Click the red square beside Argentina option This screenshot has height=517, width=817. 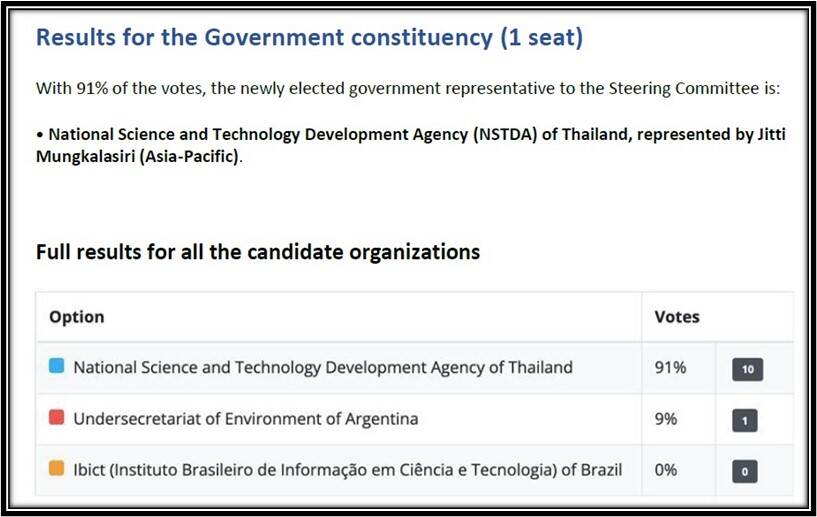[56, 419]
